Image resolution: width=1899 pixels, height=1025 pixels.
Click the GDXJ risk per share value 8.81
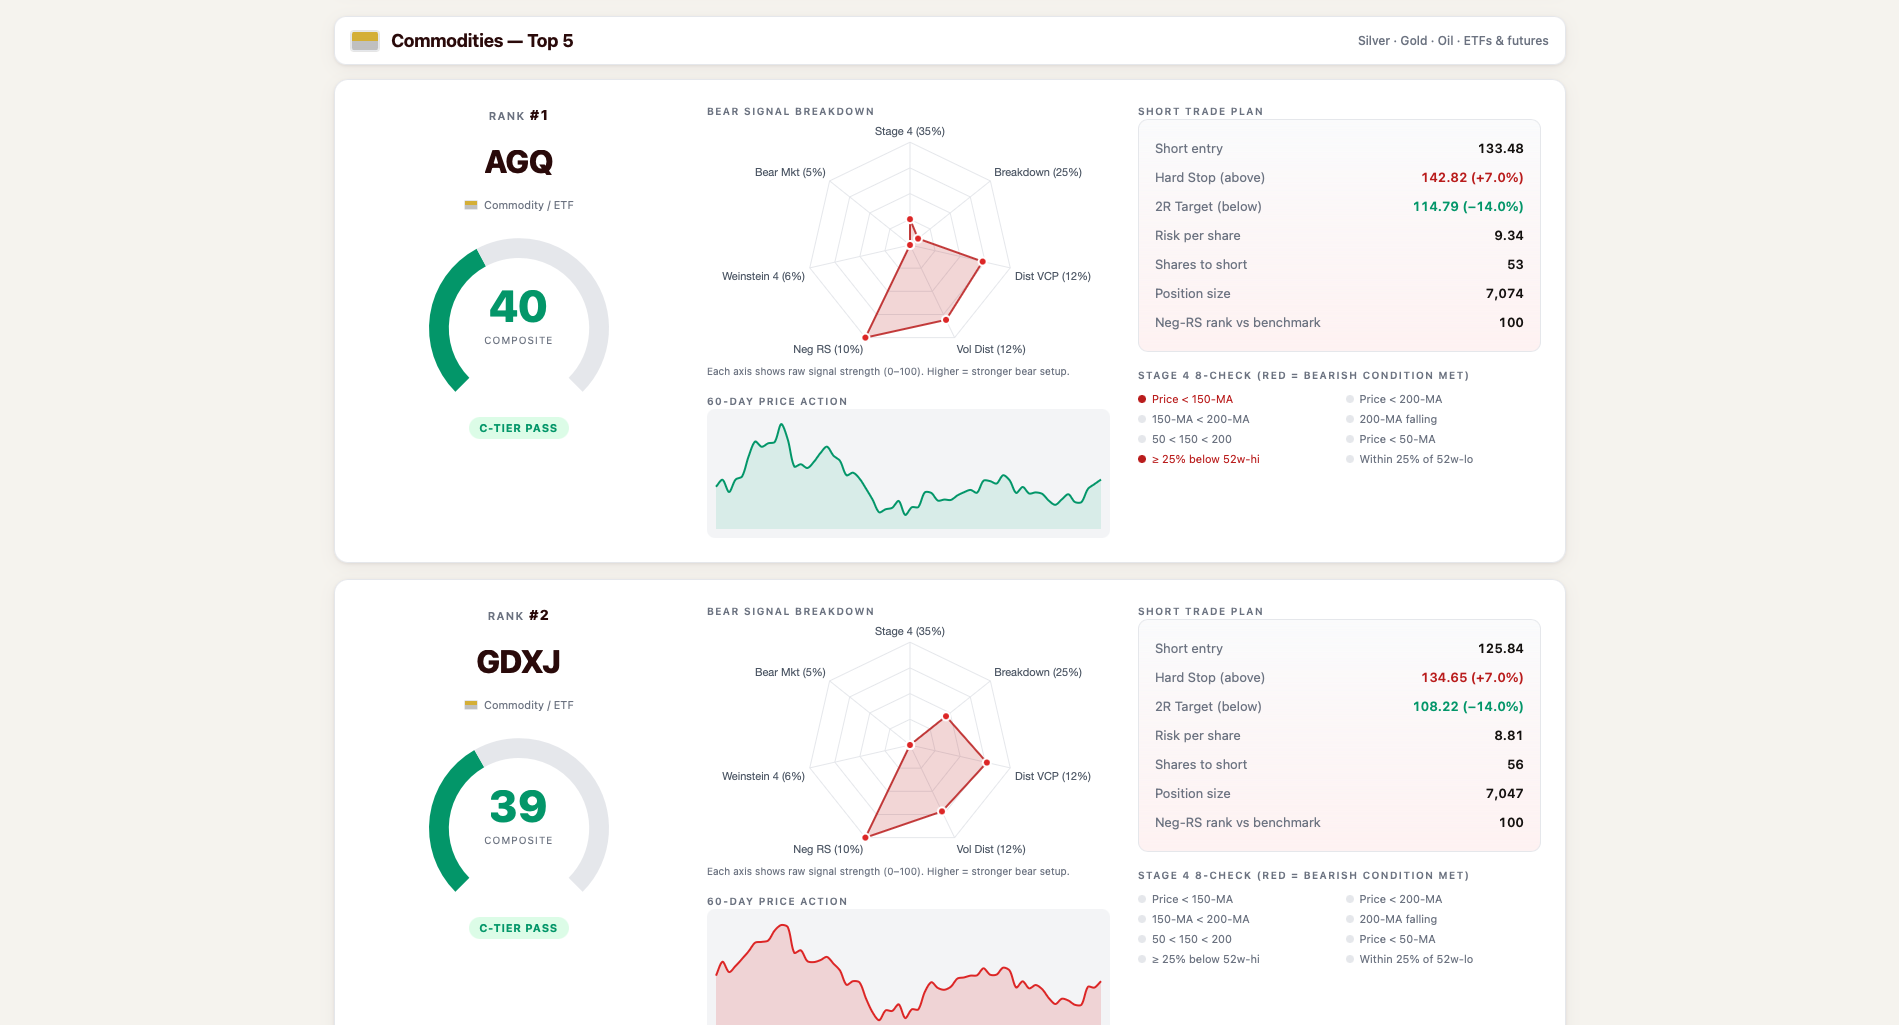pos(1509,736)
